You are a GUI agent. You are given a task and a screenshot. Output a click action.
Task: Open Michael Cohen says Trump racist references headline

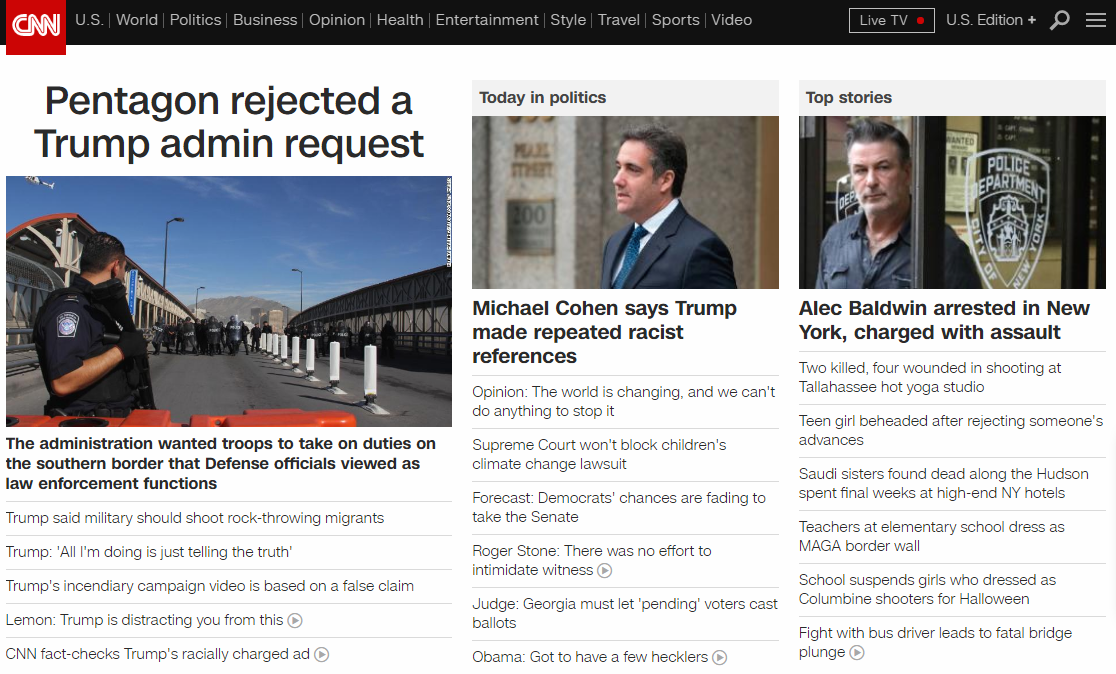(604, 332)
